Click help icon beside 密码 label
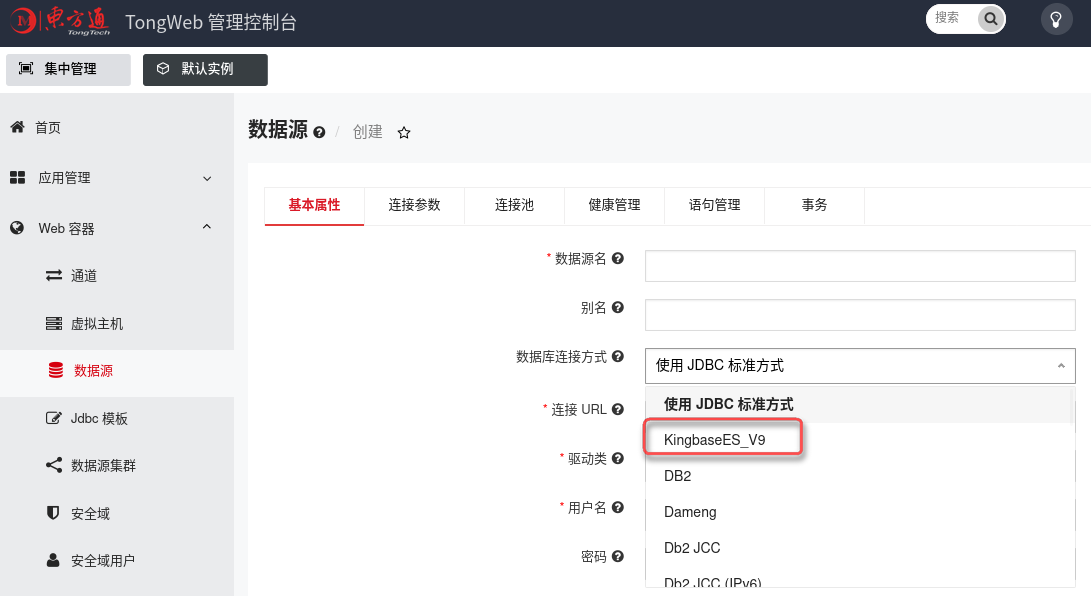Image resolution: width=1091 pixels, height=596 pixels. click(x=618, y=556)
